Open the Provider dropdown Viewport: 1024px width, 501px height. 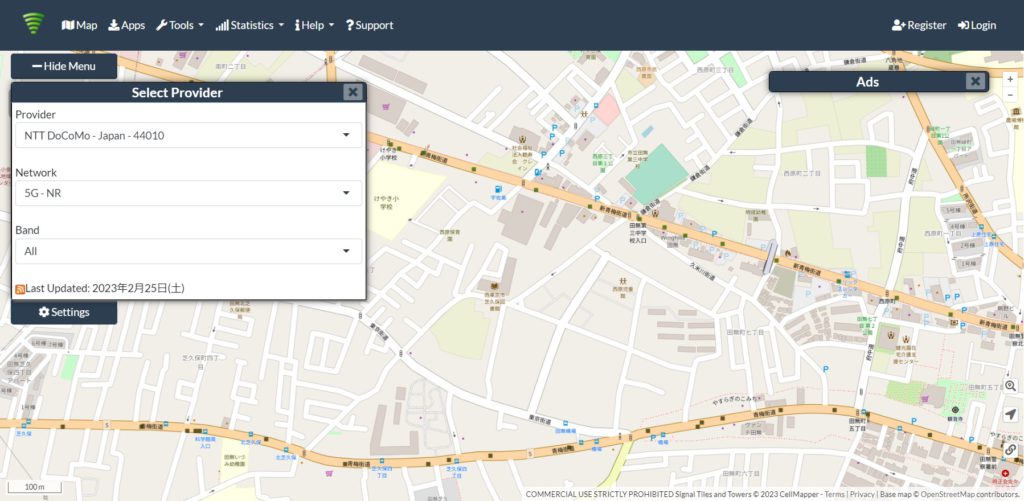point(188,135)
